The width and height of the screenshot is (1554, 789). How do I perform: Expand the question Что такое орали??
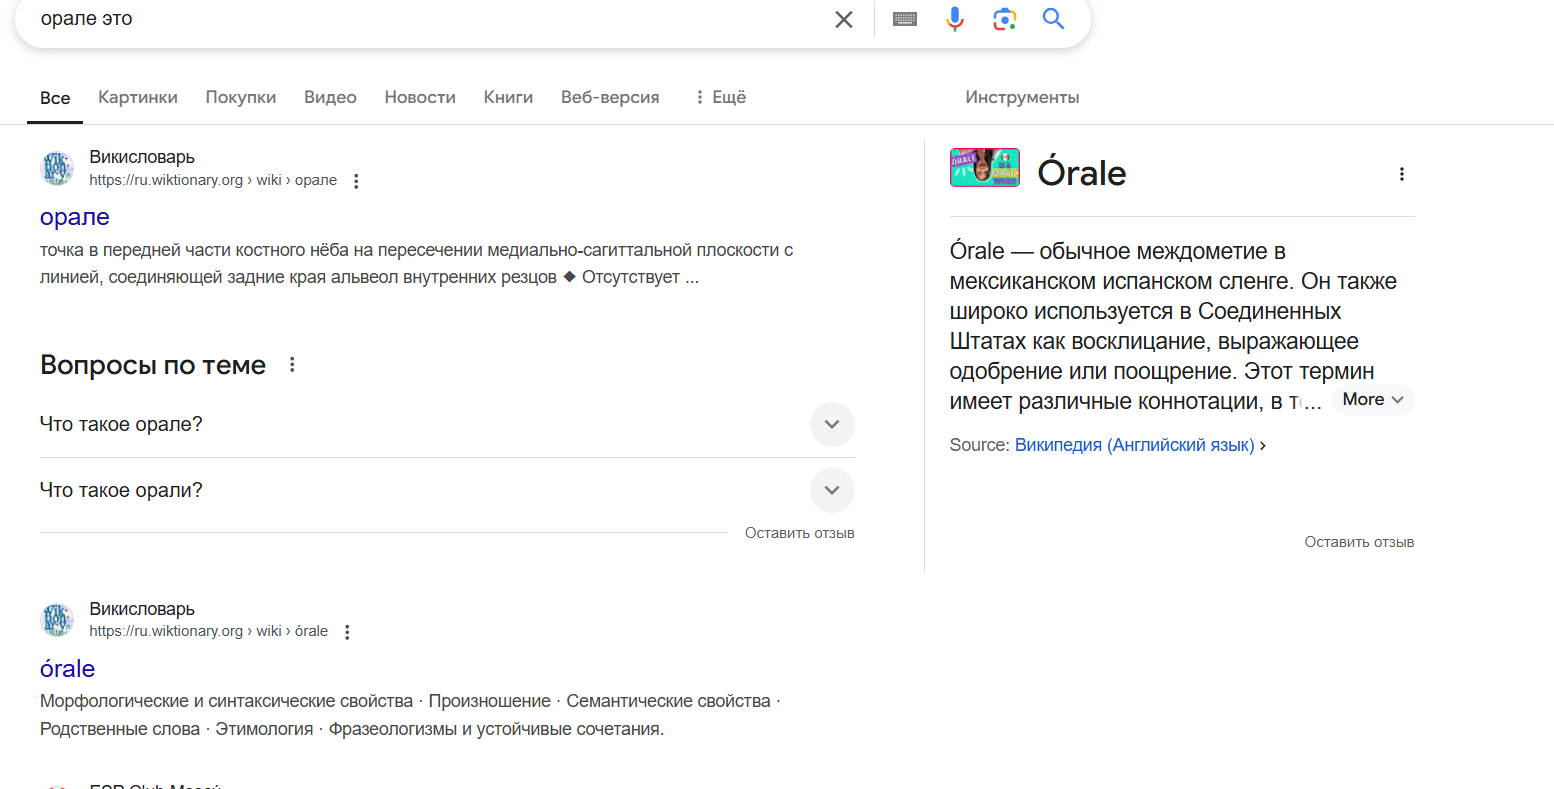[832, 491]
